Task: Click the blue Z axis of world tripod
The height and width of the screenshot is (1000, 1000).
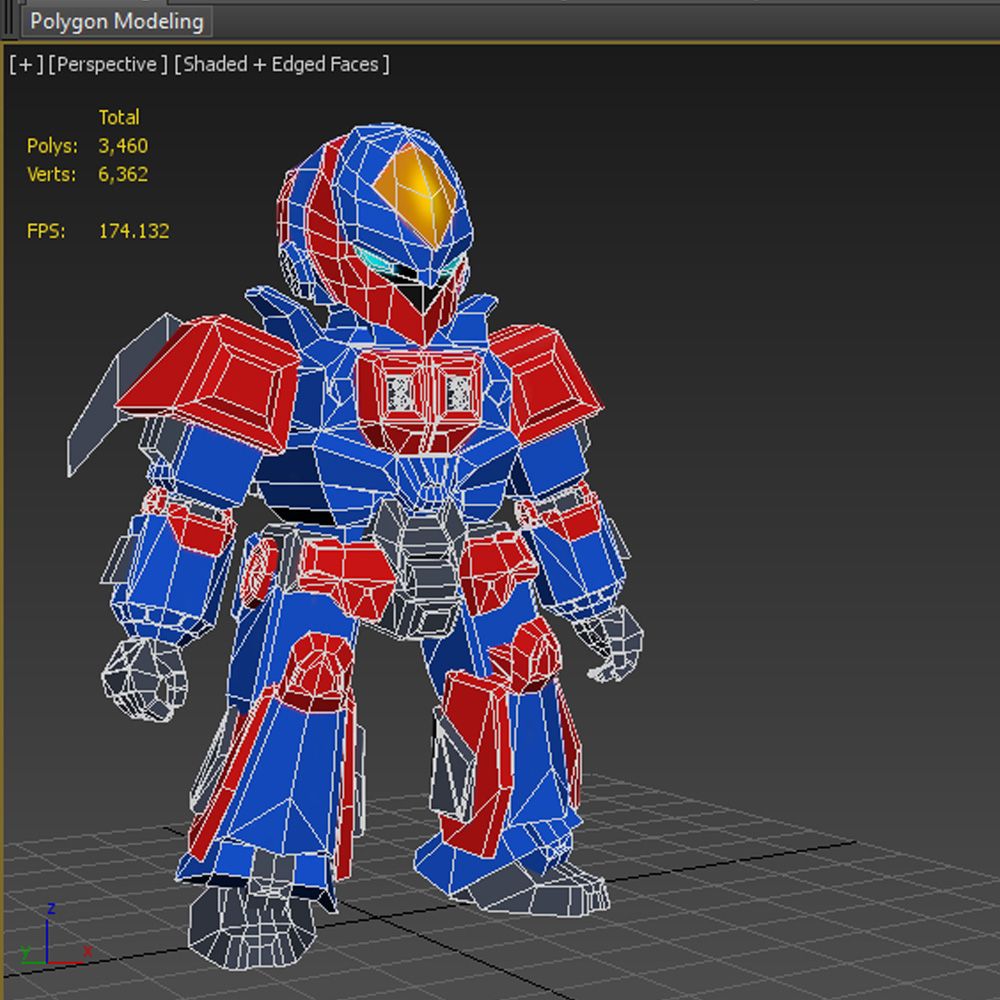Action: [47, 940]
